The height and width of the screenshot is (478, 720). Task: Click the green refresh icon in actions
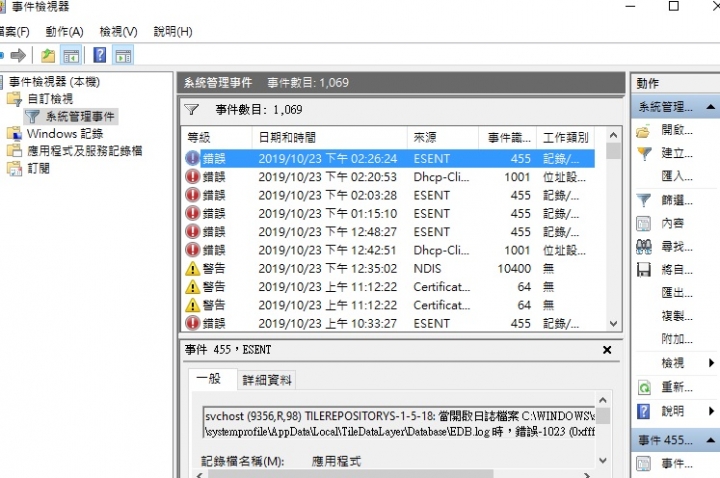pos(644,388)
